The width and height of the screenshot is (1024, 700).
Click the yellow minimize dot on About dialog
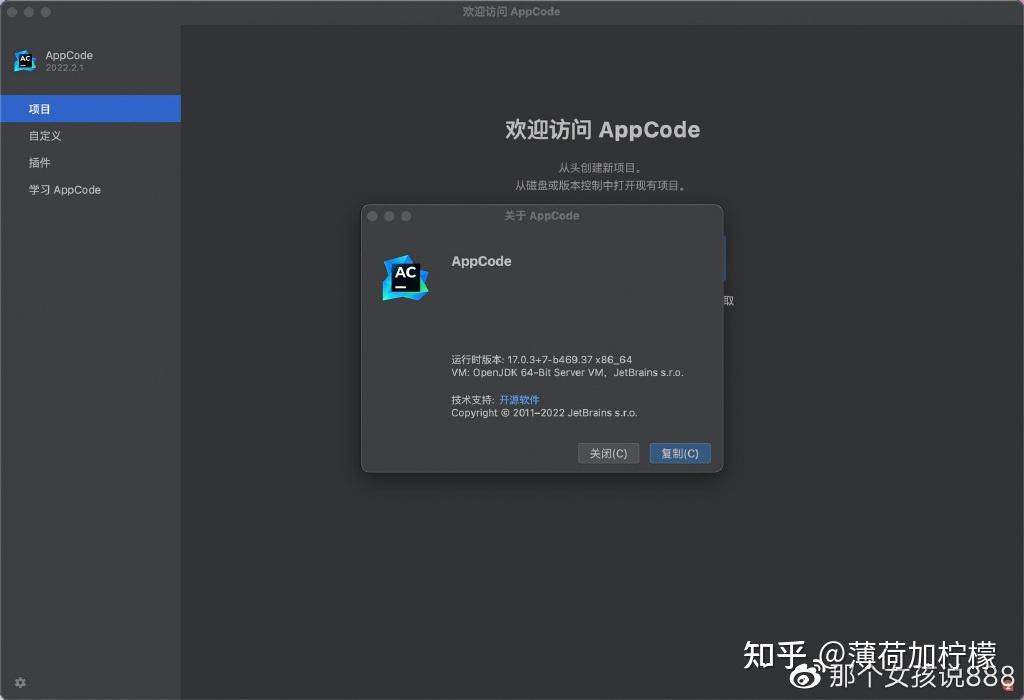389,215
